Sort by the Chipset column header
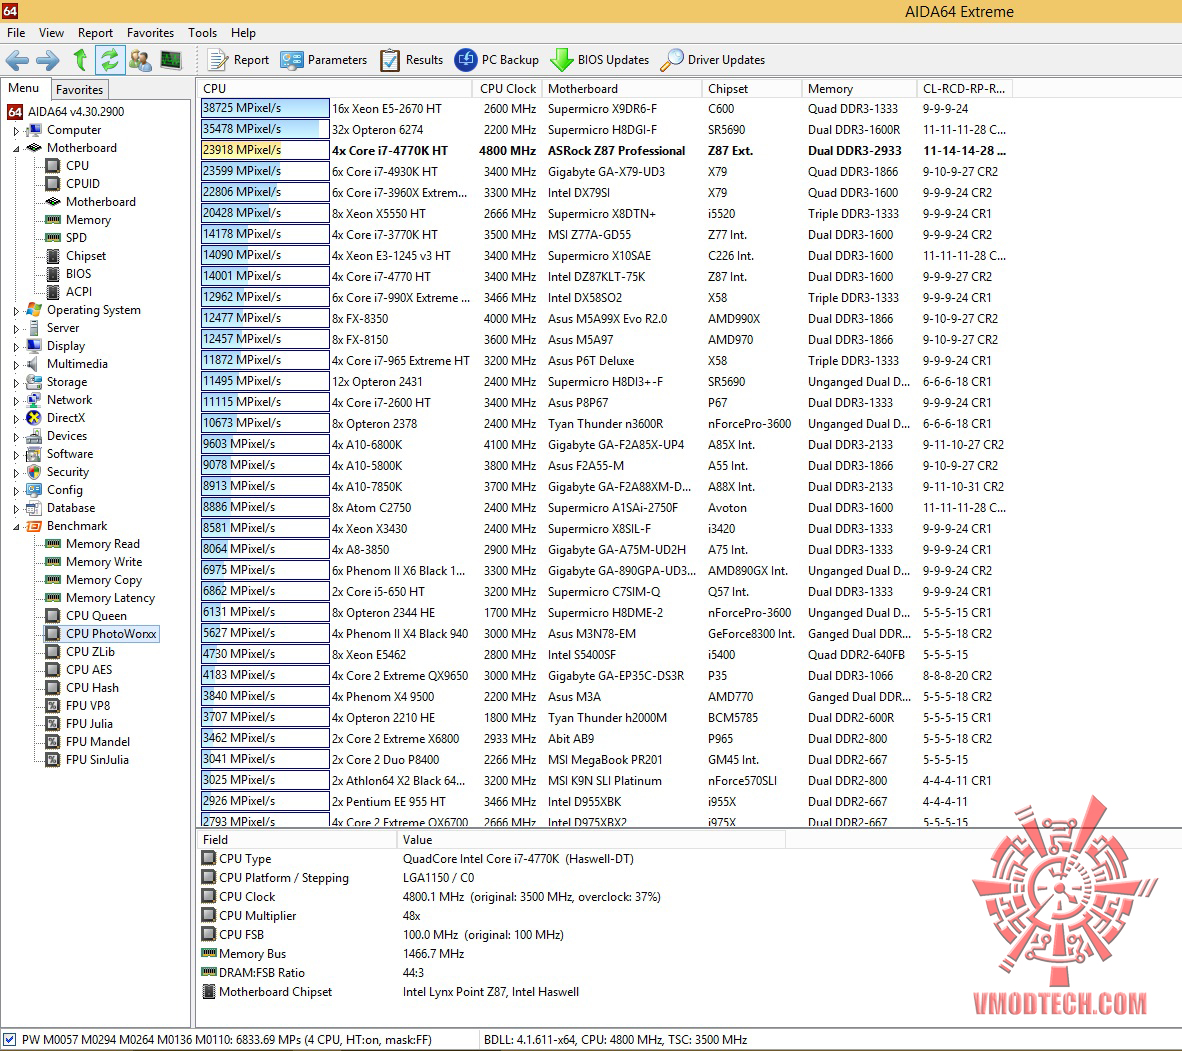 (x=751, y=89)
